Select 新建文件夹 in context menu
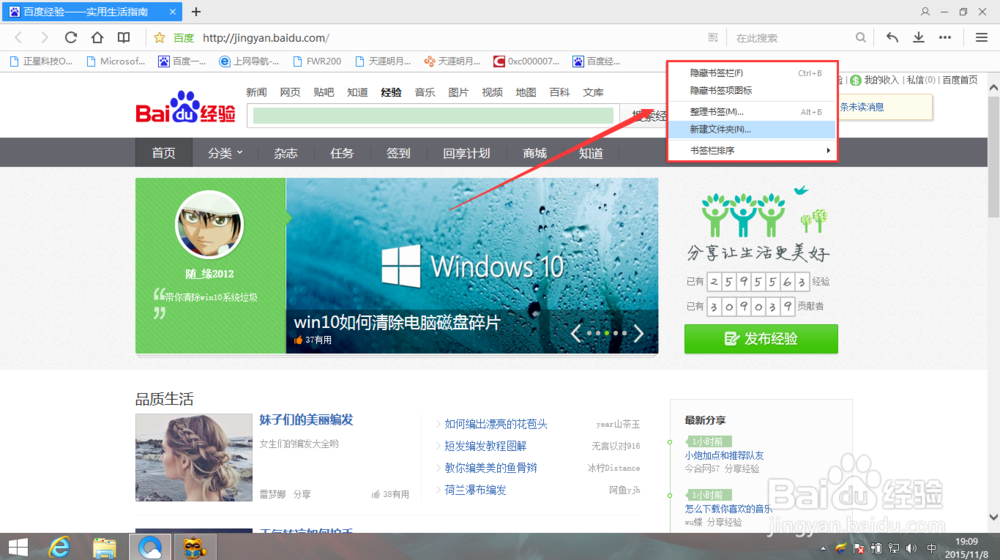Screen dimensions: 1000x560 752,129
